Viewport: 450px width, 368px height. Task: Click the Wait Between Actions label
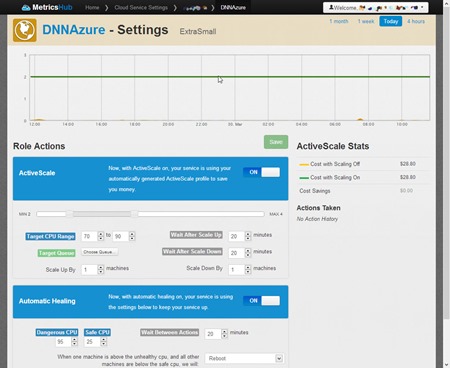click(x=170, y=332)
